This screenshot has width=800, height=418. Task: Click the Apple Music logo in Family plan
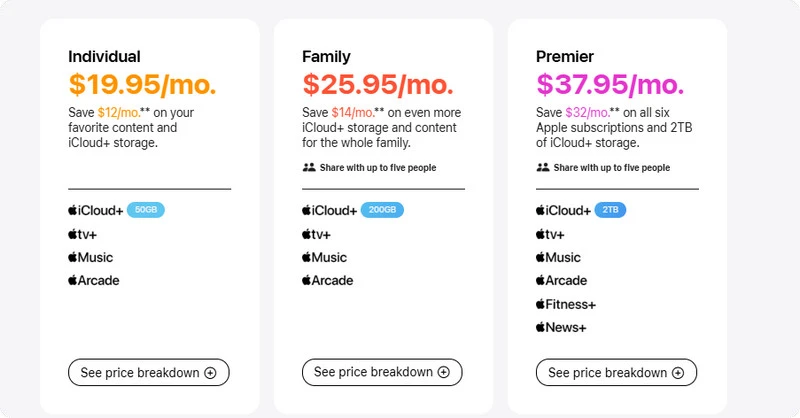[324, 257]
